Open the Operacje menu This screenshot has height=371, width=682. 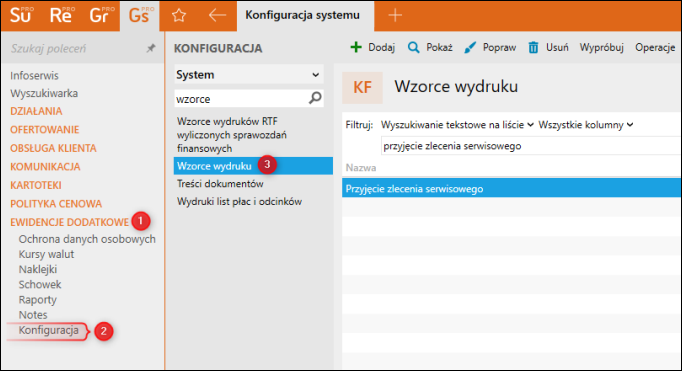coord(655,47)
